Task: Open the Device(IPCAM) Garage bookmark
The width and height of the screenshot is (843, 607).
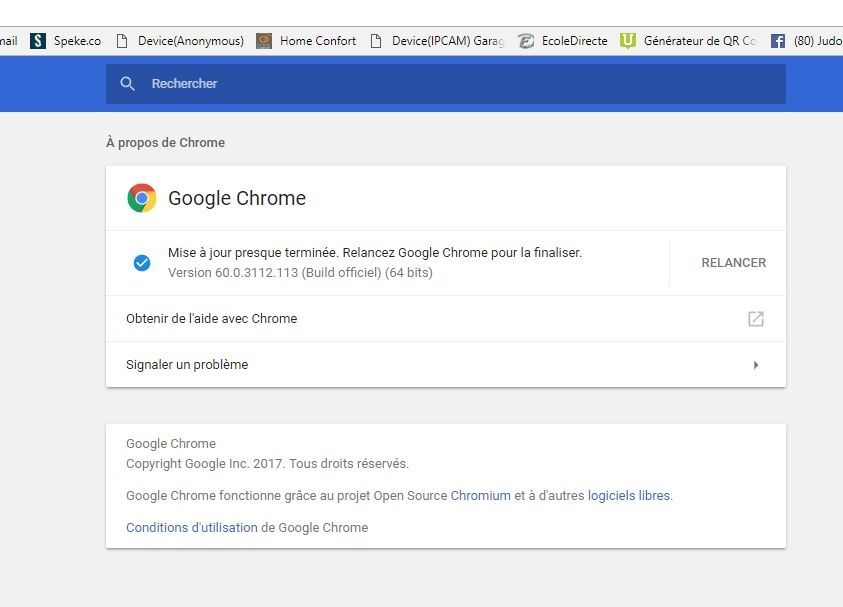Action: pyautogui.click(x=438, y=41)
